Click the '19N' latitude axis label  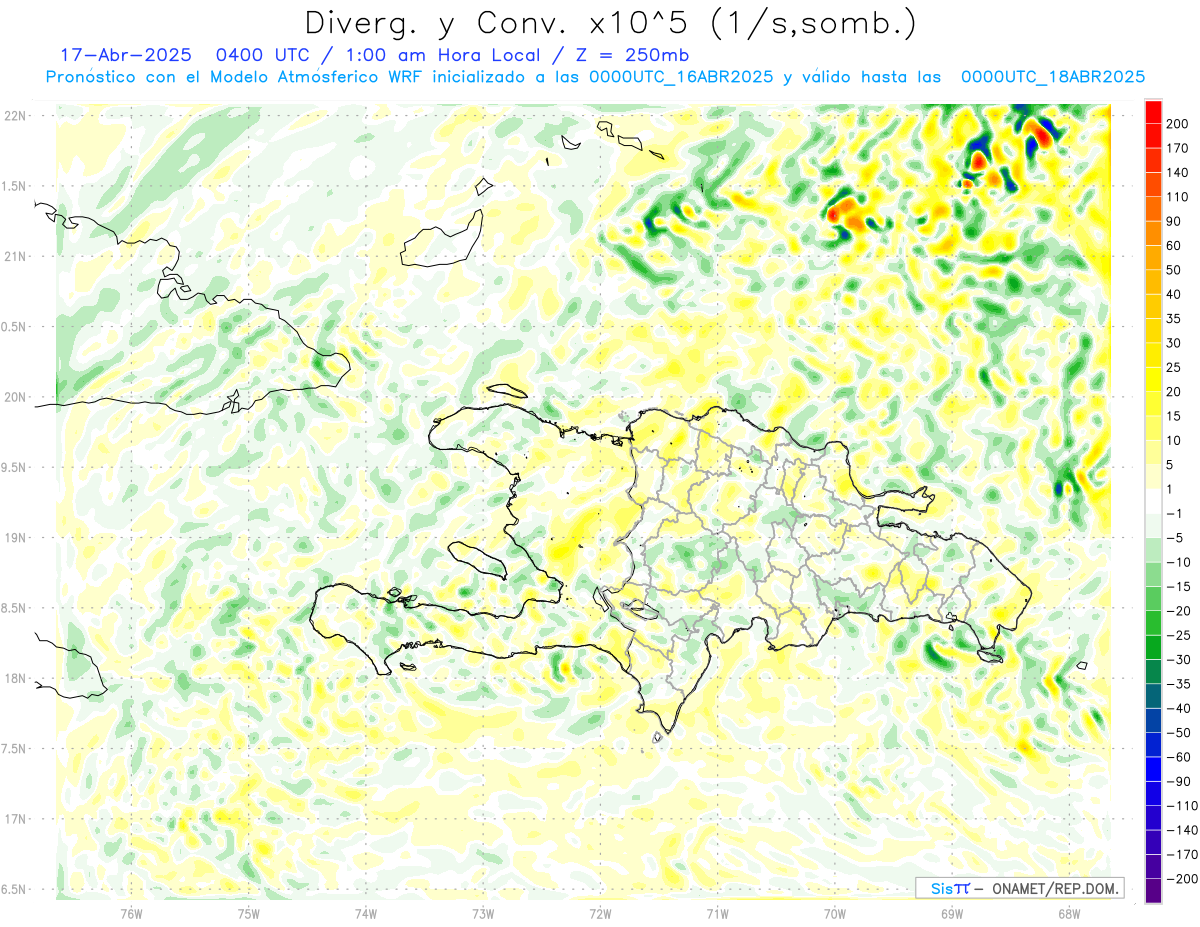16,538
